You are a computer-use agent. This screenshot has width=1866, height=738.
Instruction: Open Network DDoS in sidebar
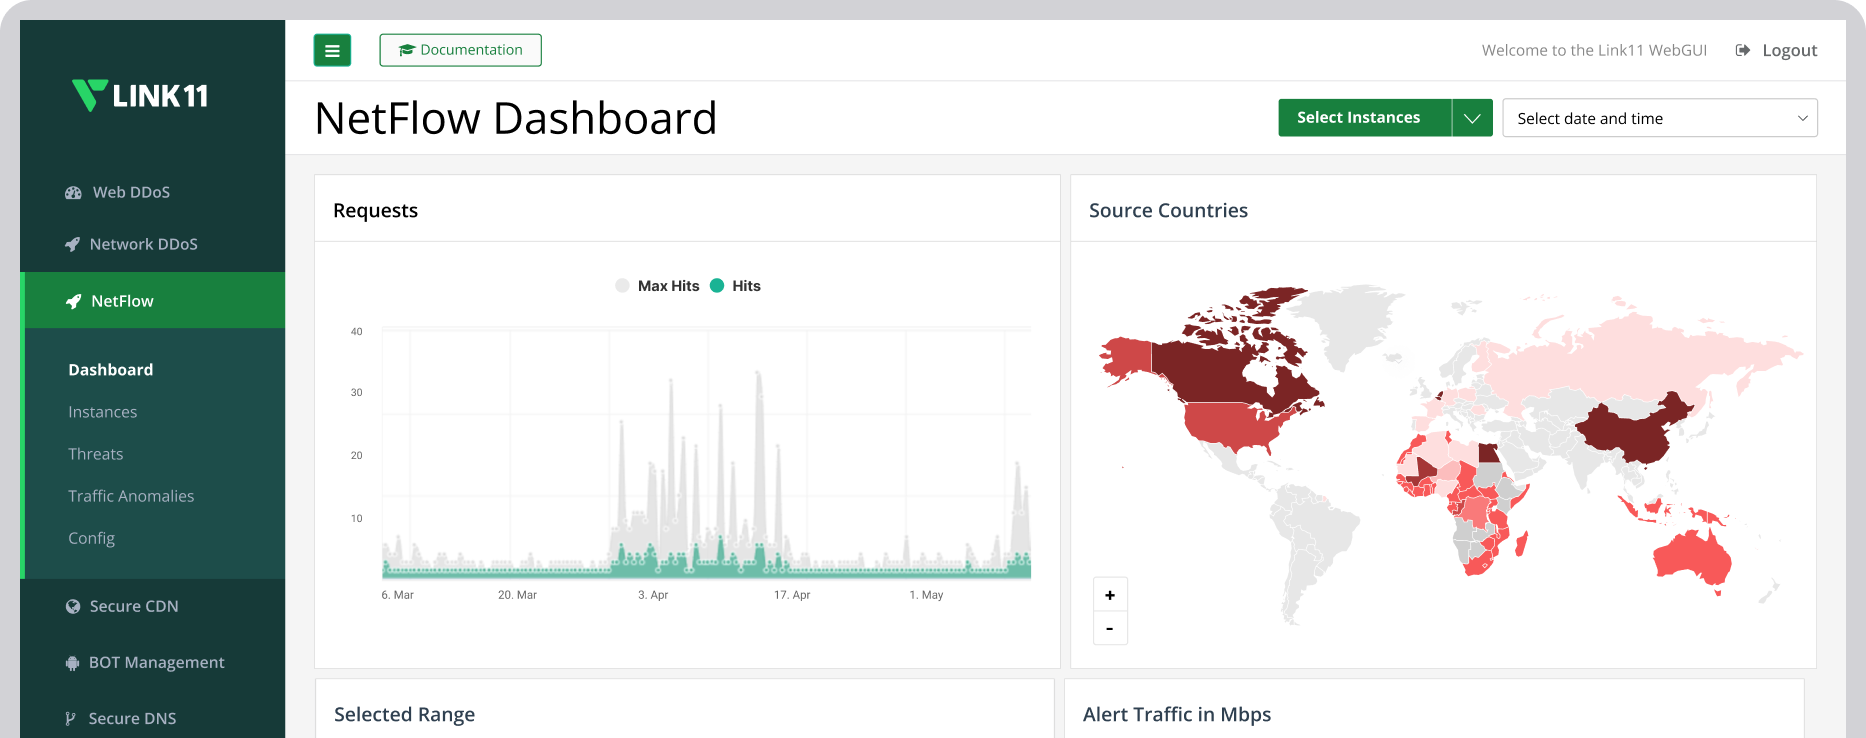[143, 244]
